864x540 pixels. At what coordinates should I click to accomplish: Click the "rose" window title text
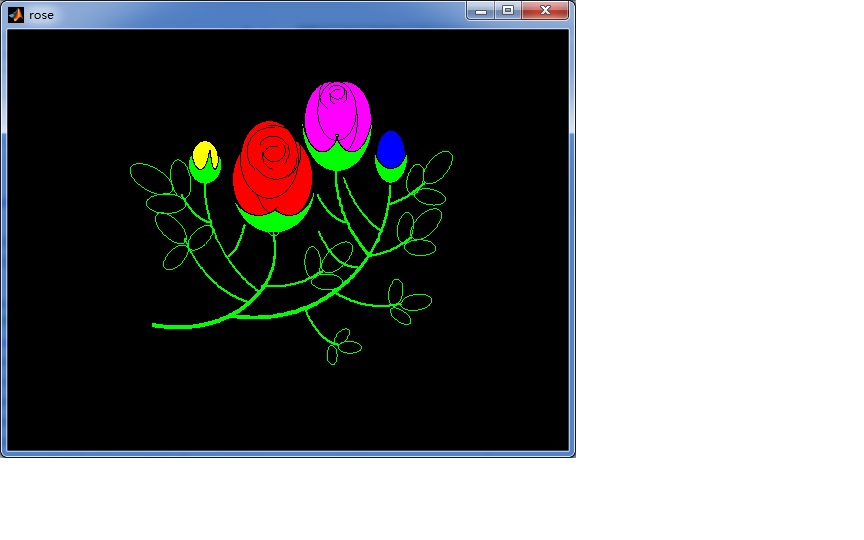(x=41, y=15)
